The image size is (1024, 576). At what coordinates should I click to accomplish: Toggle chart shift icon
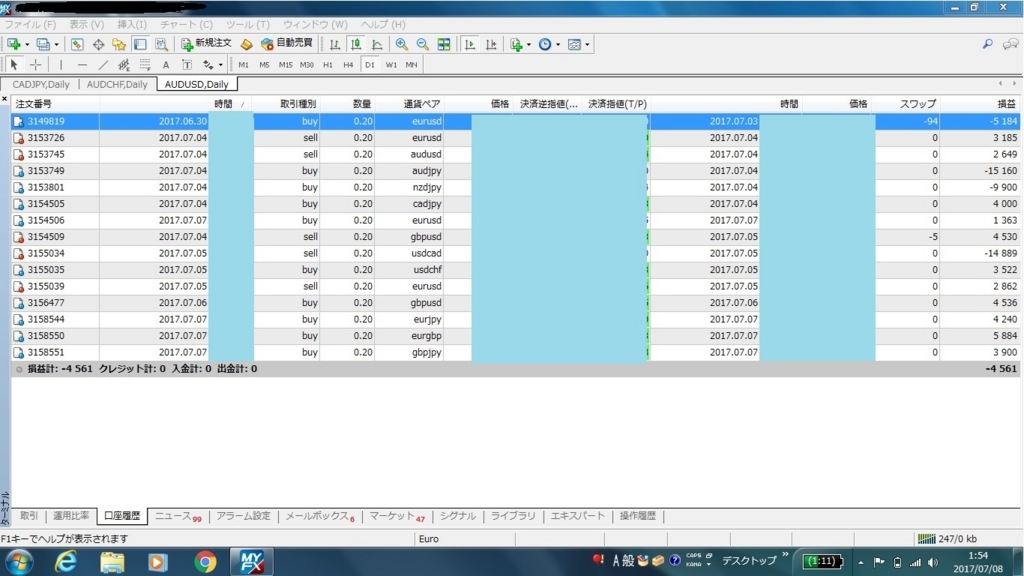pyautogui.click(x=491, y=44)
